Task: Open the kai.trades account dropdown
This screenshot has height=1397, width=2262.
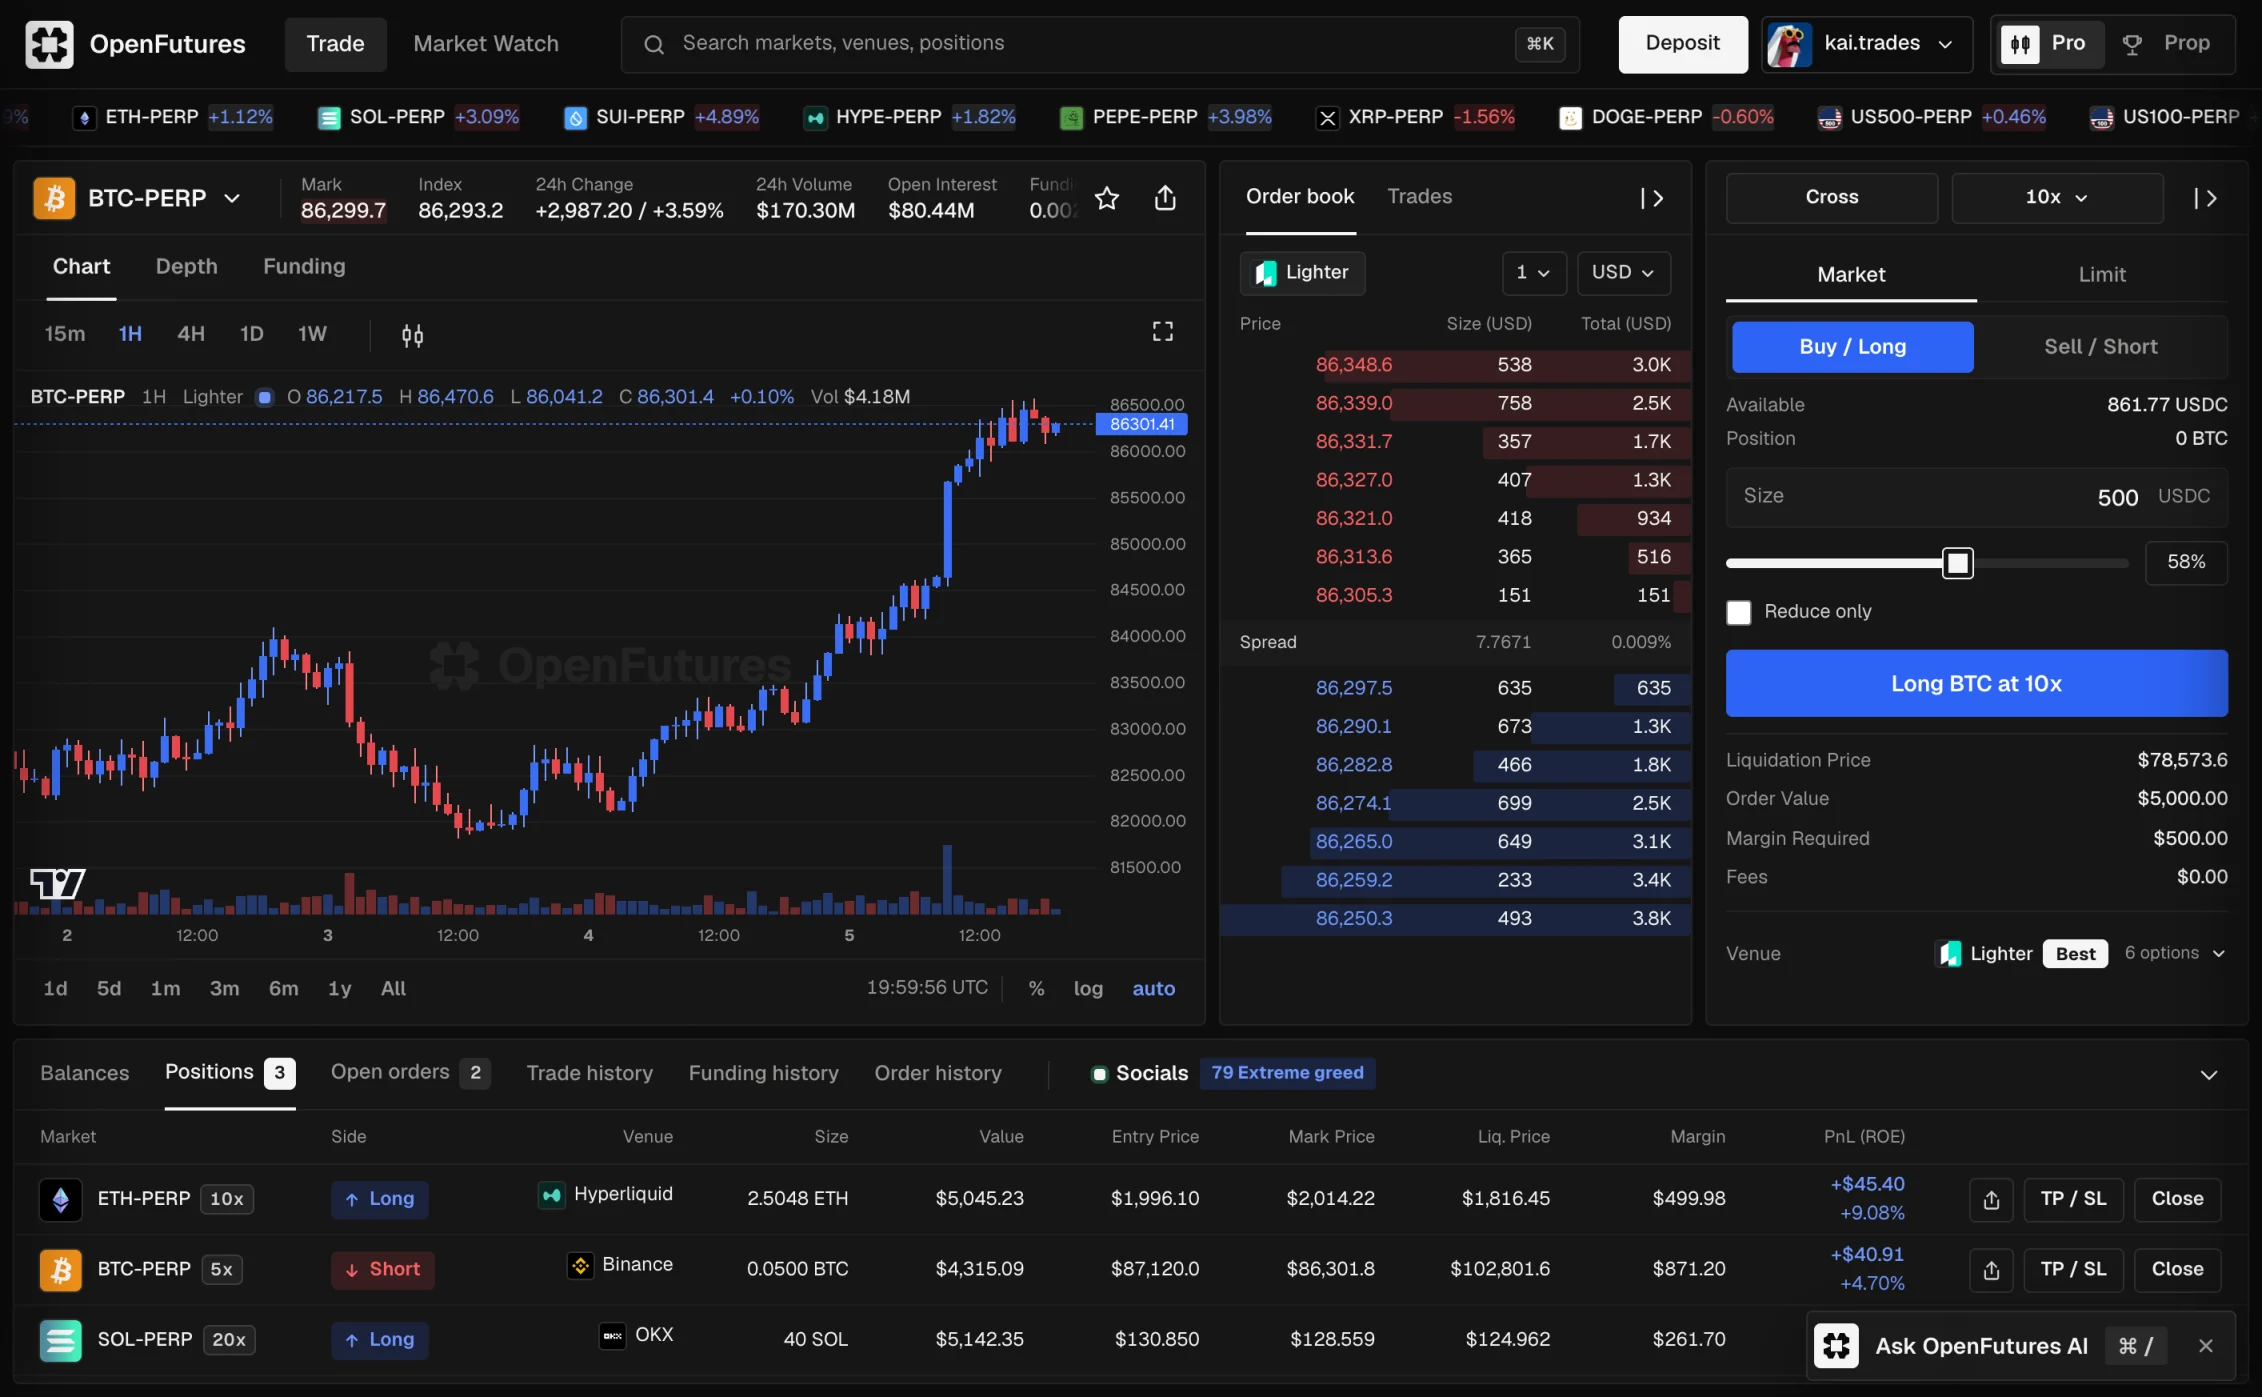Action: pos(1866,44)
